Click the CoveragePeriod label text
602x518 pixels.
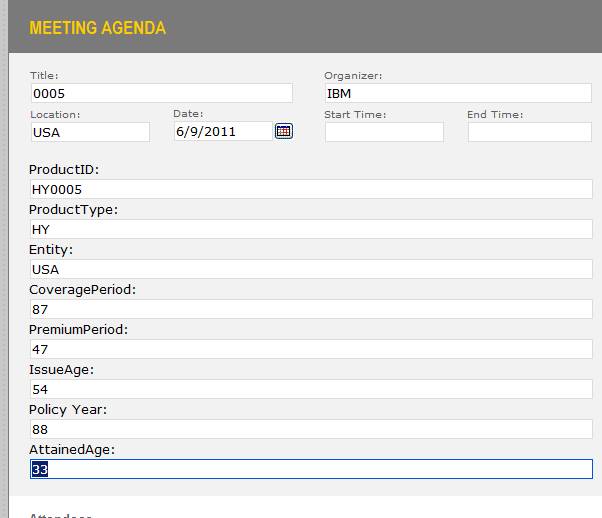pos(82,290)
